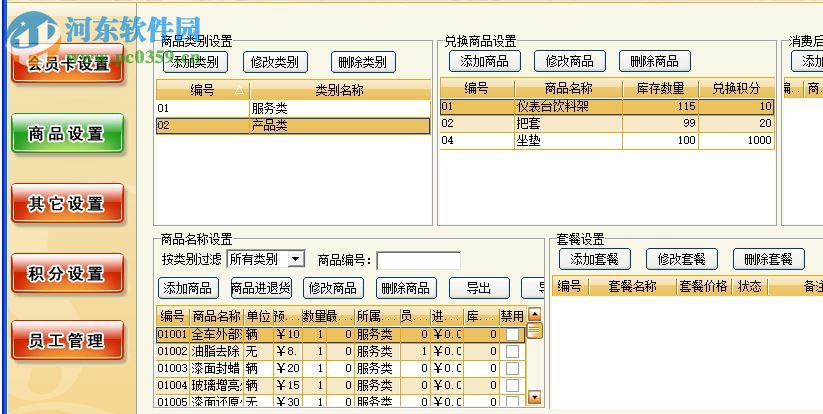Click 删除商品 in 商品名称设置 panel

click(x=406, y=288)
